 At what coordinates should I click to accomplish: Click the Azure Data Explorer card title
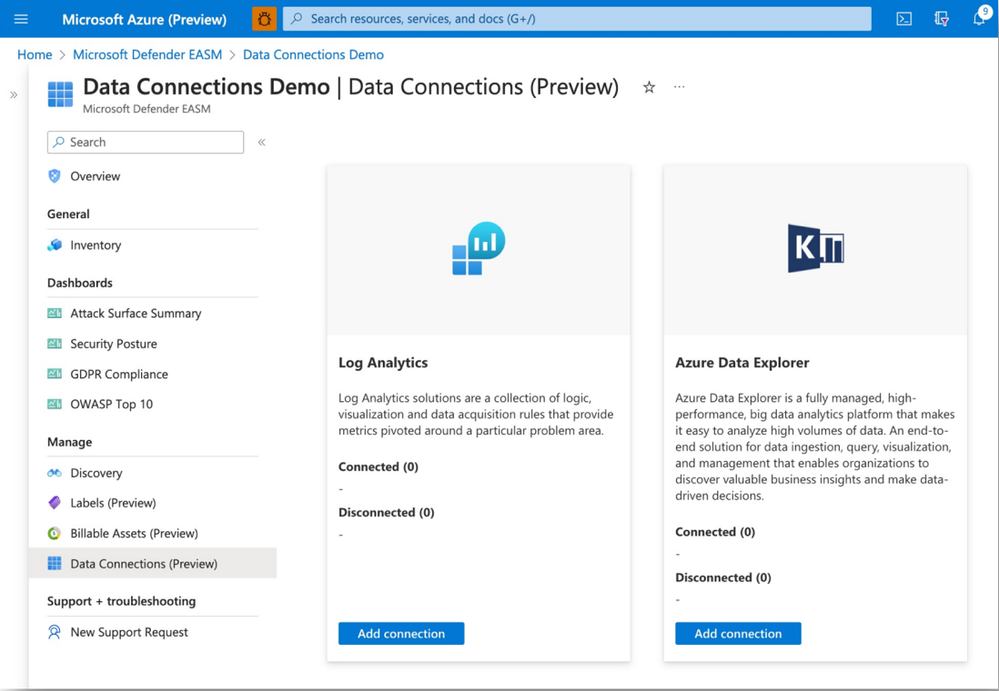coord(742,362)
